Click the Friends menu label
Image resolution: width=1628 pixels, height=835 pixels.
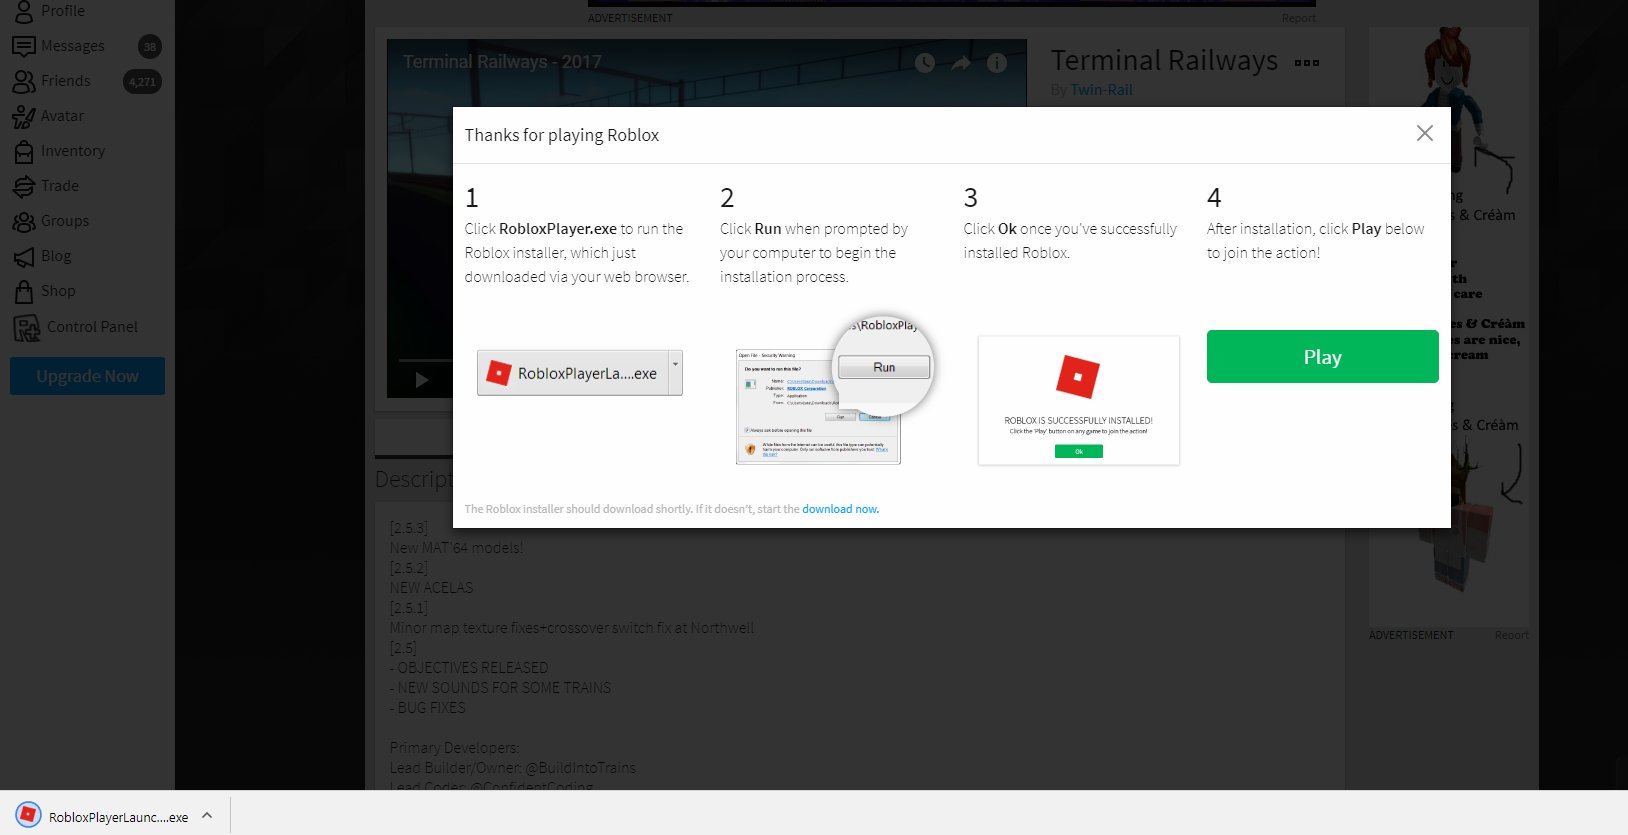coord(65,81)
